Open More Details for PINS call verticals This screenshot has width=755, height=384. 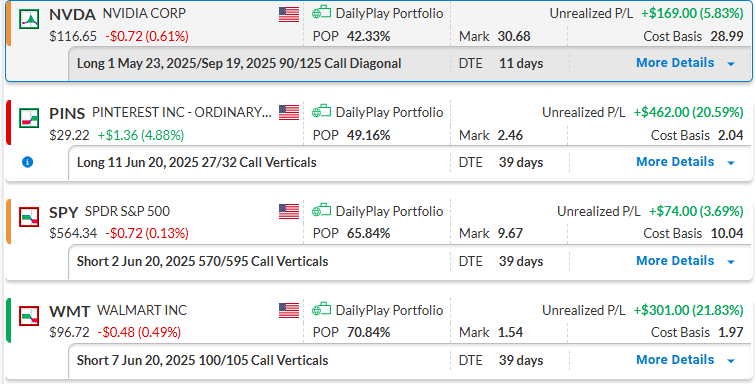tap(675, 162)
